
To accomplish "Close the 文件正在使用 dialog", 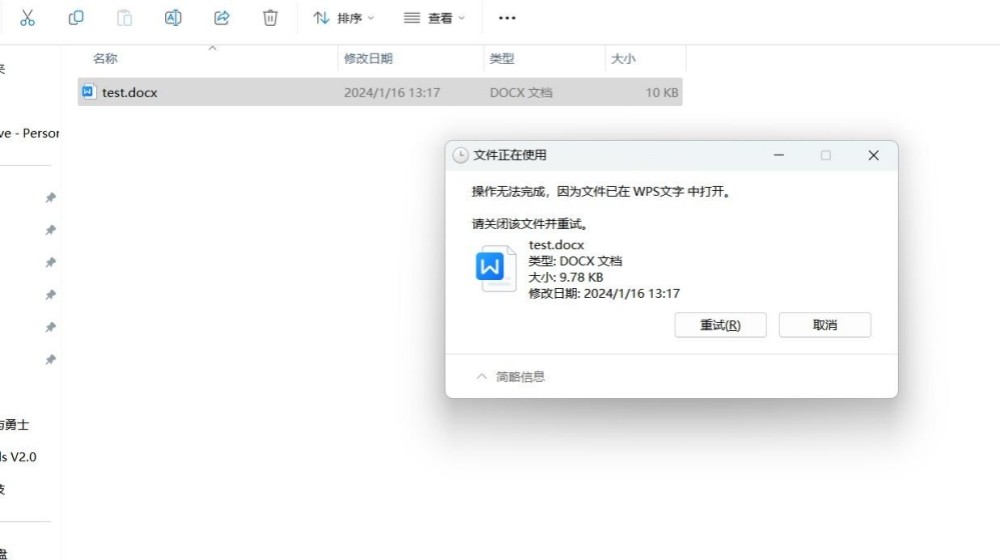I will click(874, 155).
